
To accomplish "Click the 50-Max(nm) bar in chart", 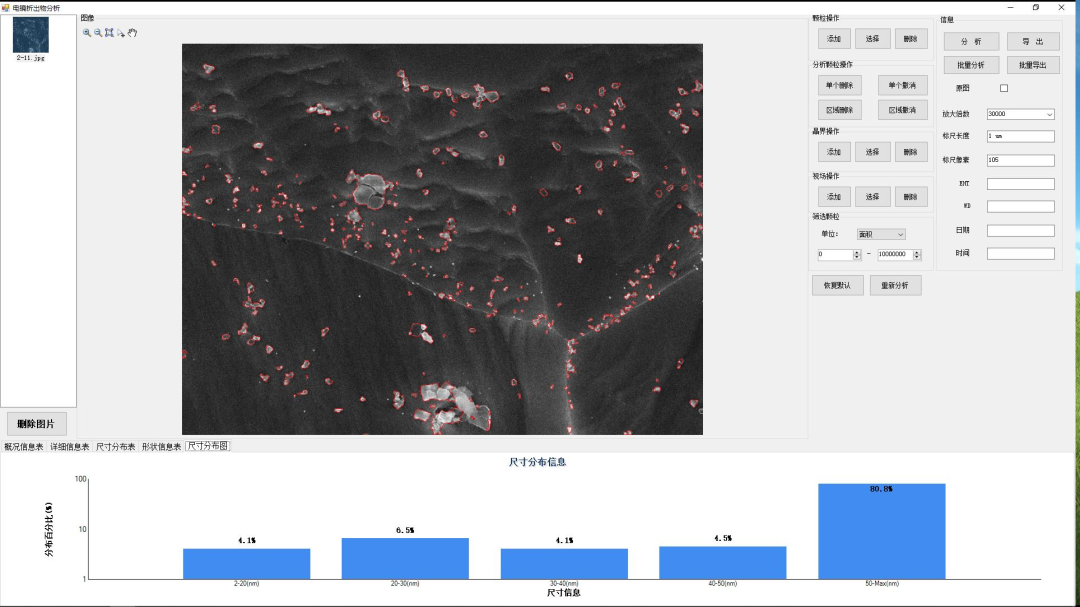I will 881,531.
